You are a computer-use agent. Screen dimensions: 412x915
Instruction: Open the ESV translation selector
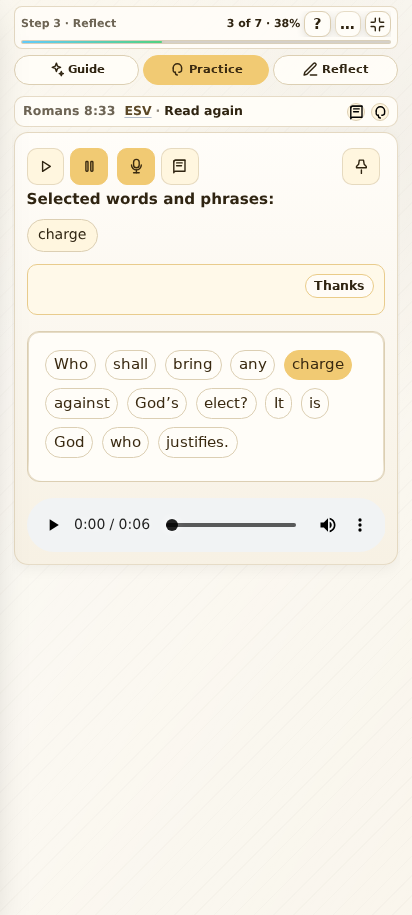pos(138,111)
